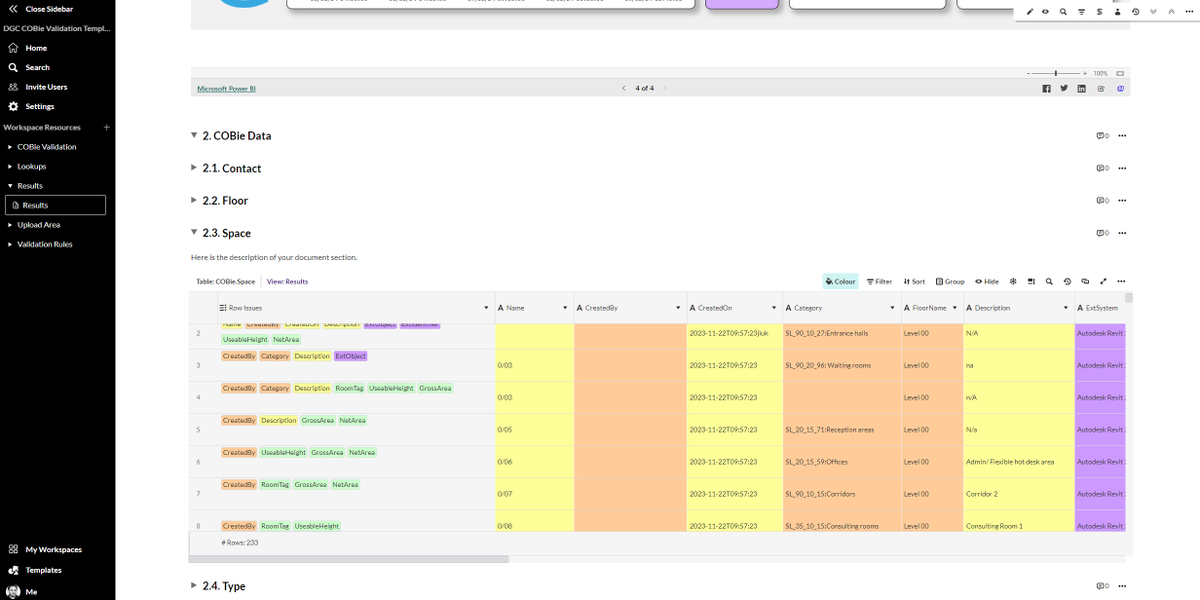Go to previous Power BI page
Viewport: 1200px width, 600px height.
pyautogui.click(x=624, y=88)
